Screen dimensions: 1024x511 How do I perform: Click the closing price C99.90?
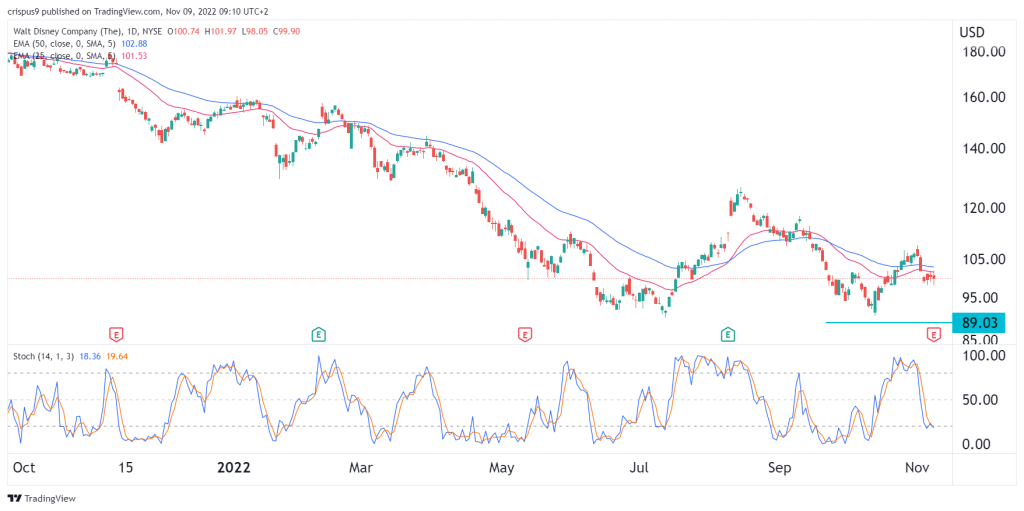[x=286, y=31]
